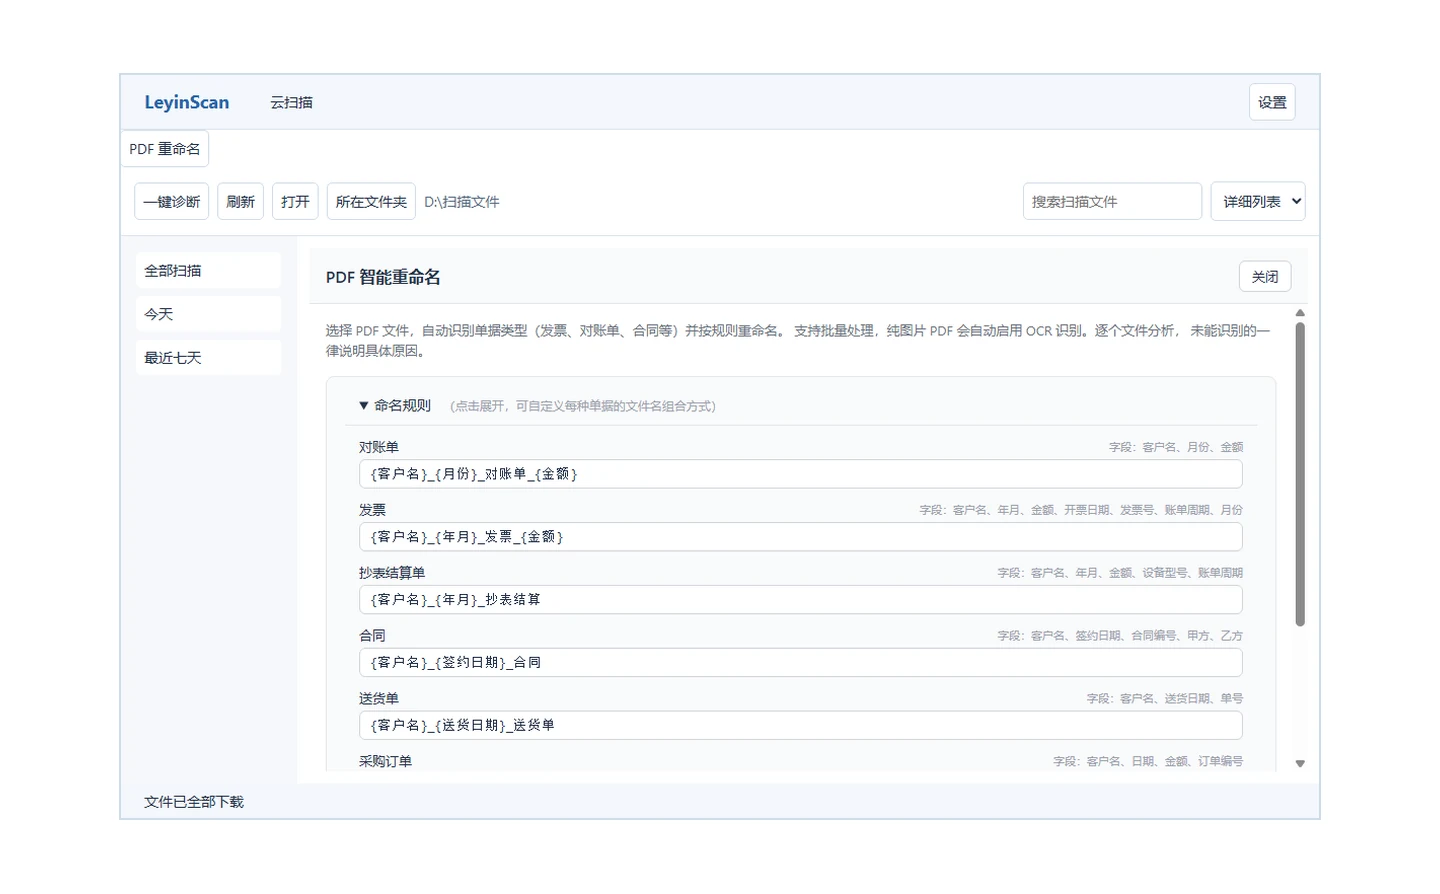Edit the 送货单 naming rule field

(x=801, y=725)
